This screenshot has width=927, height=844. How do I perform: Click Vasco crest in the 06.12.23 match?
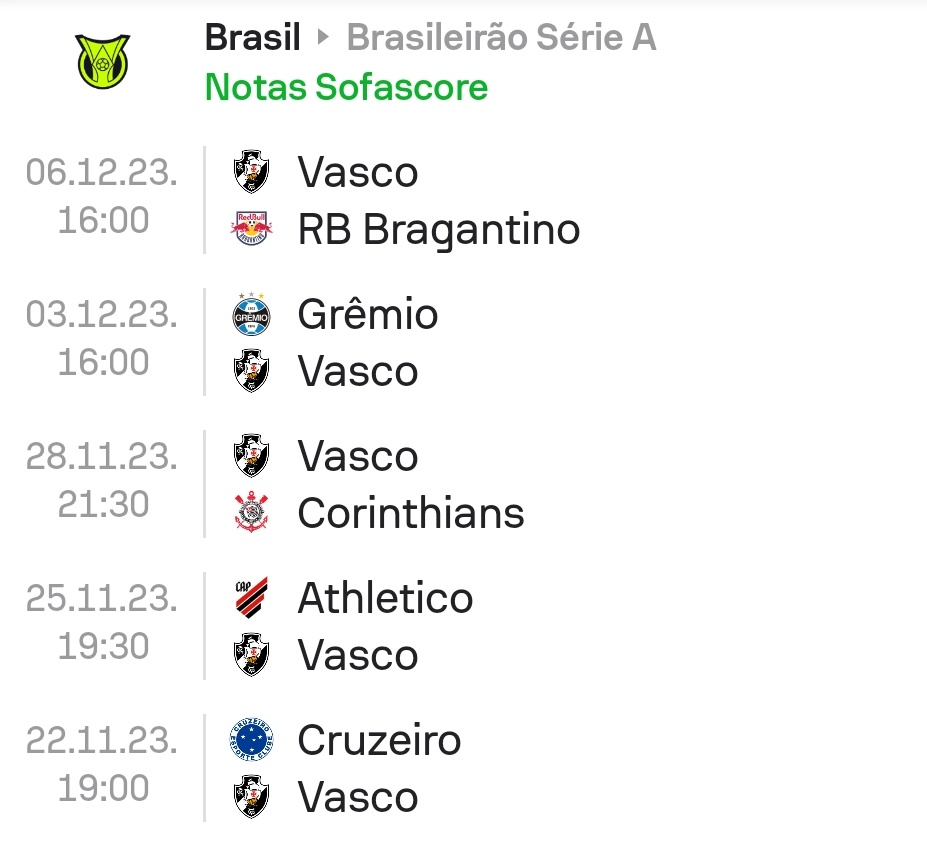pyautogui.click(x=250, y=172)
